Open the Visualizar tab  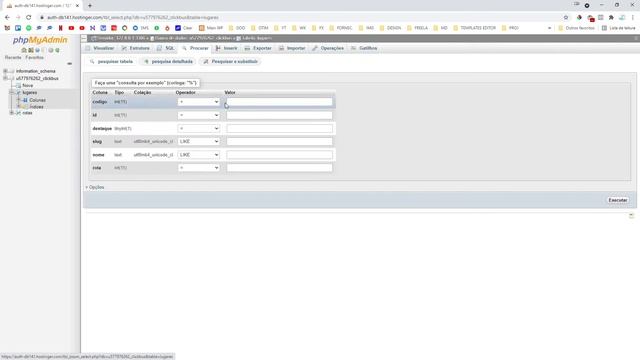click(x=100, y=48)
